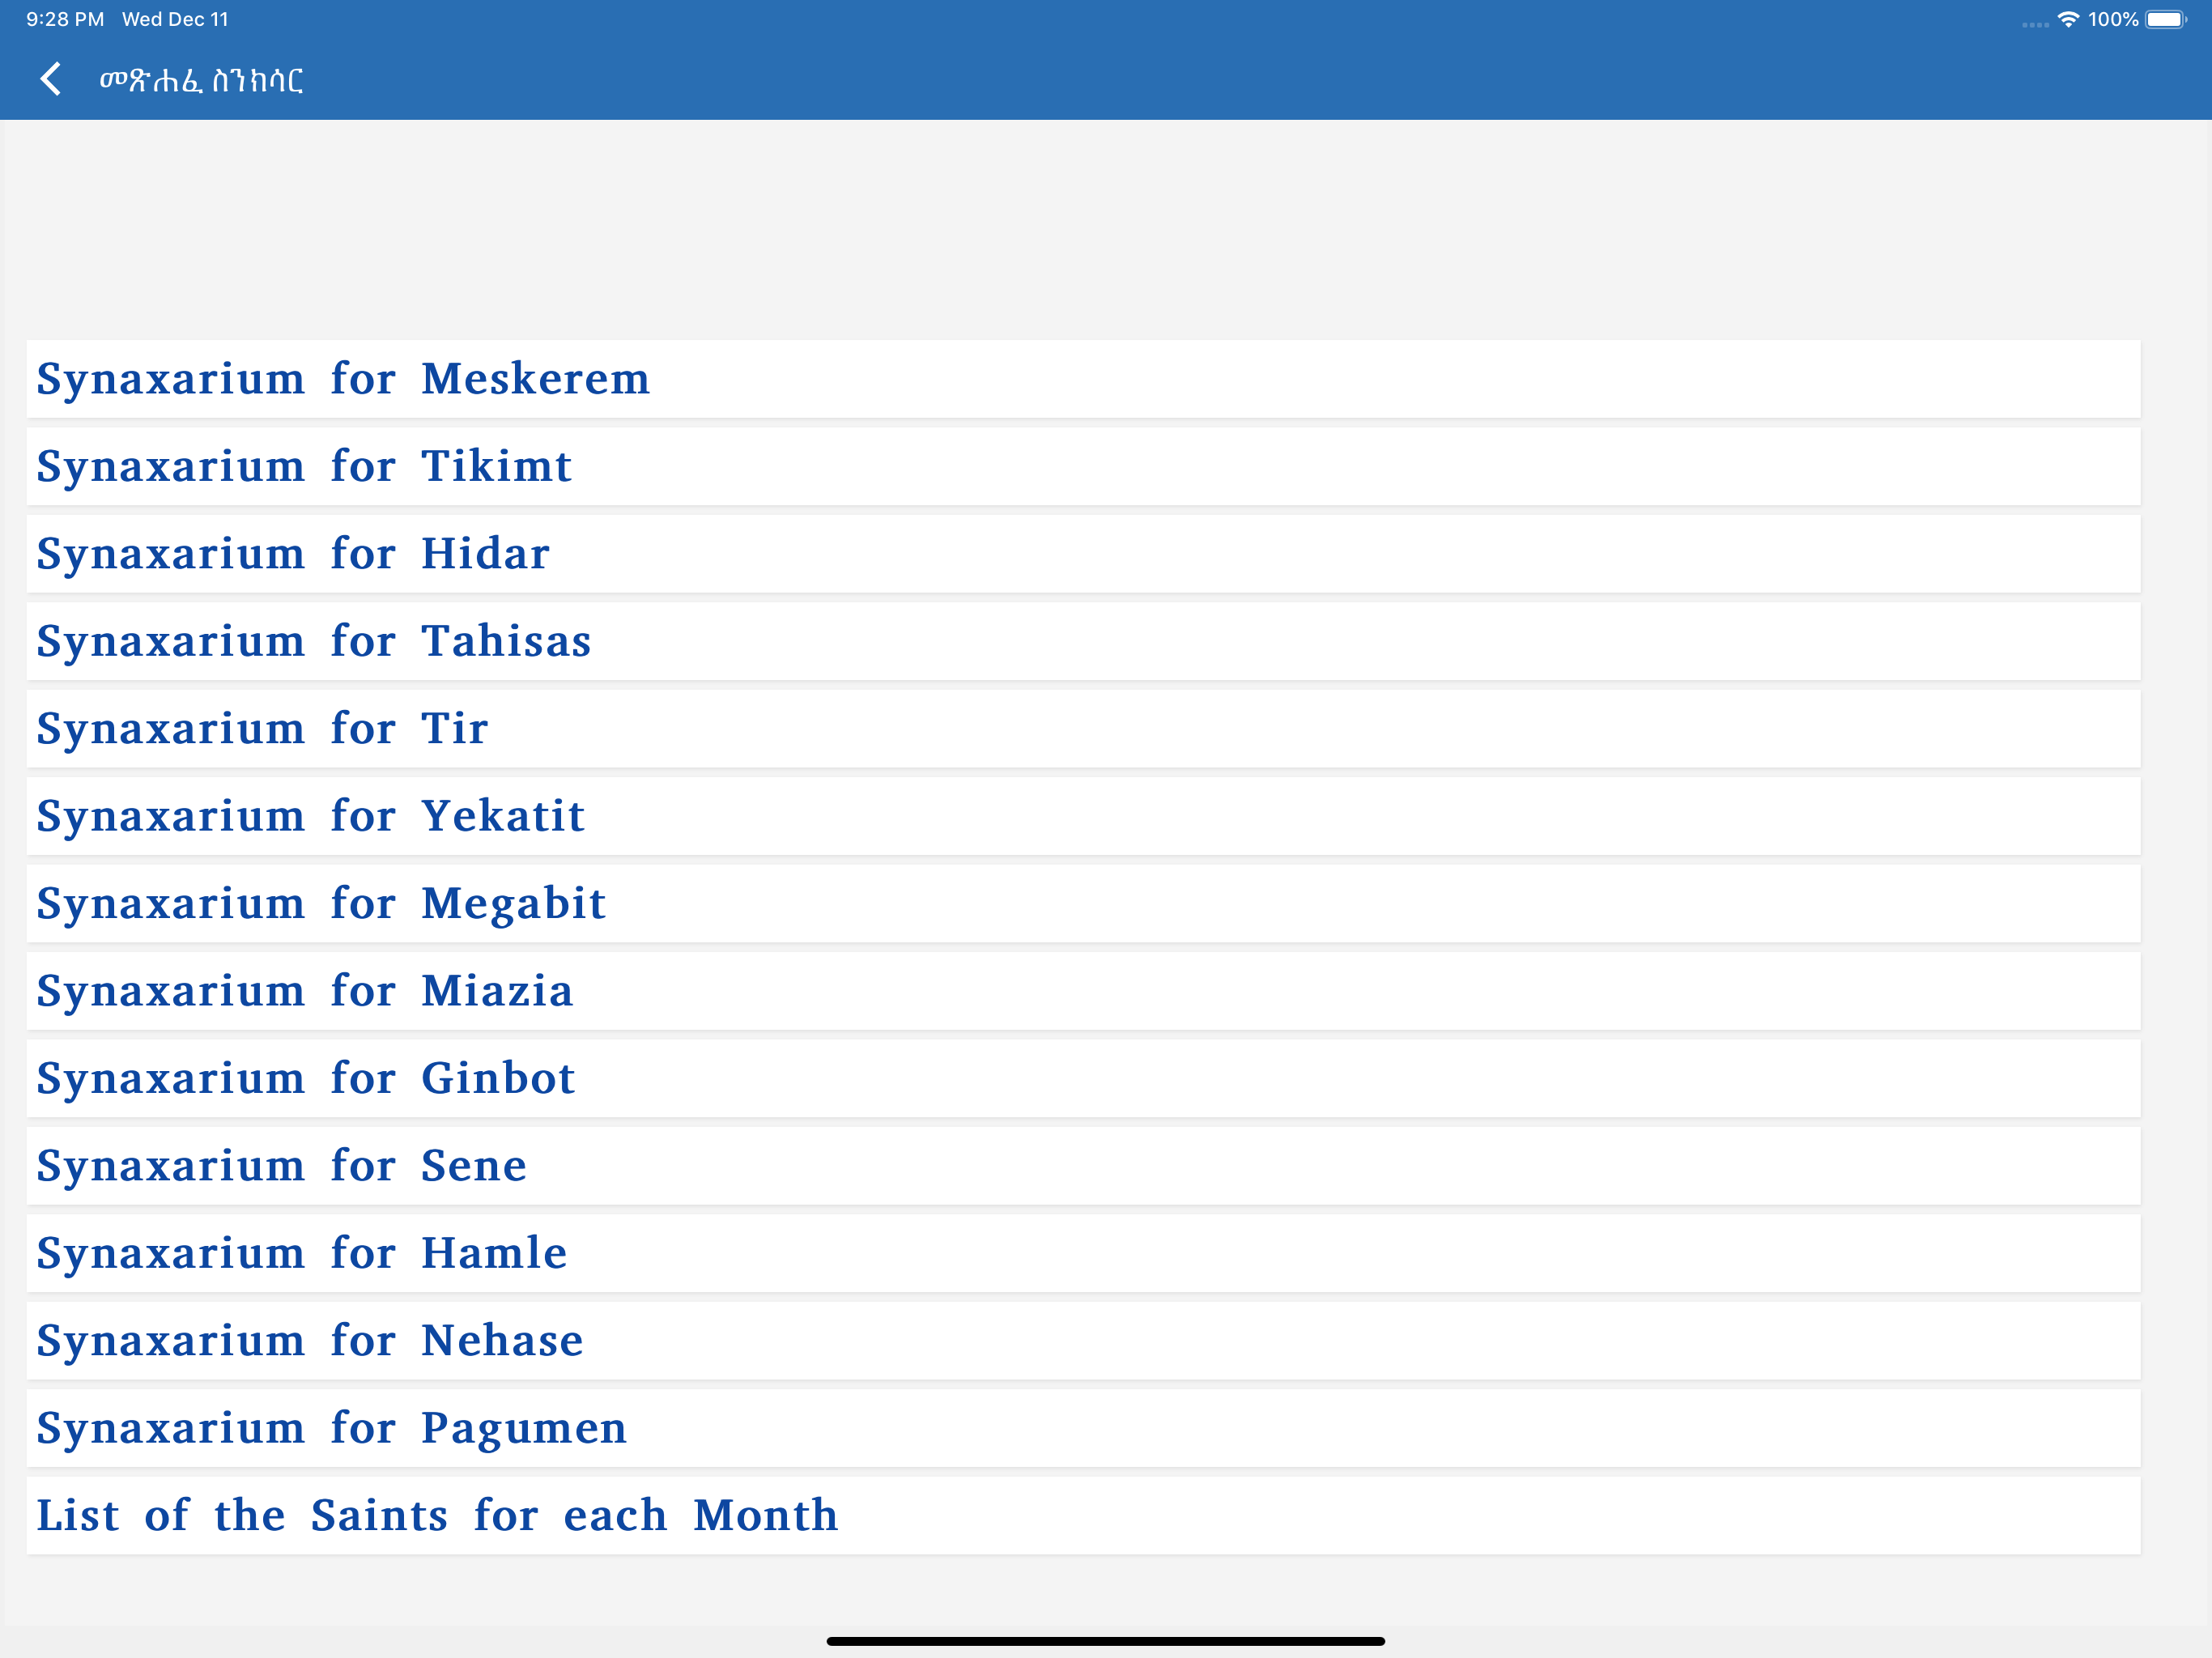
Task: Select Synaxarium for Sene
Action: click(x=1083, y=1166)
